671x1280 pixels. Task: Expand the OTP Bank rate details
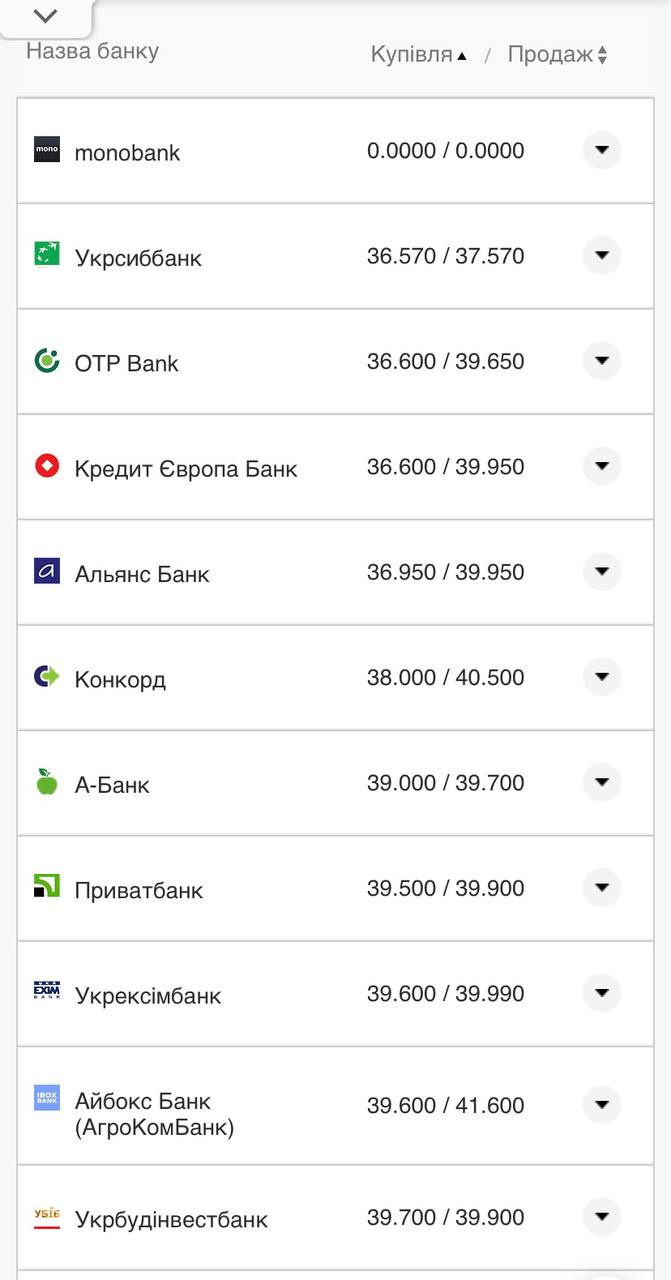pos(602,361)
